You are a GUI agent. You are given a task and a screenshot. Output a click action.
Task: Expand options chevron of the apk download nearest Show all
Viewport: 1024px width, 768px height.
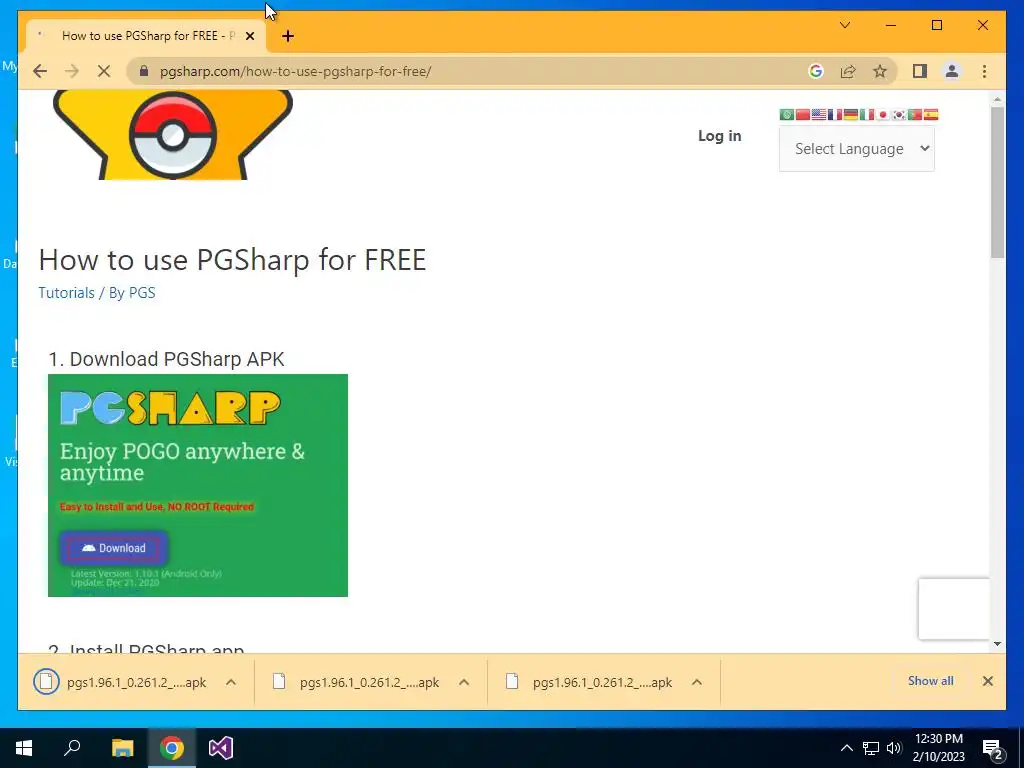tap(697, 682)
